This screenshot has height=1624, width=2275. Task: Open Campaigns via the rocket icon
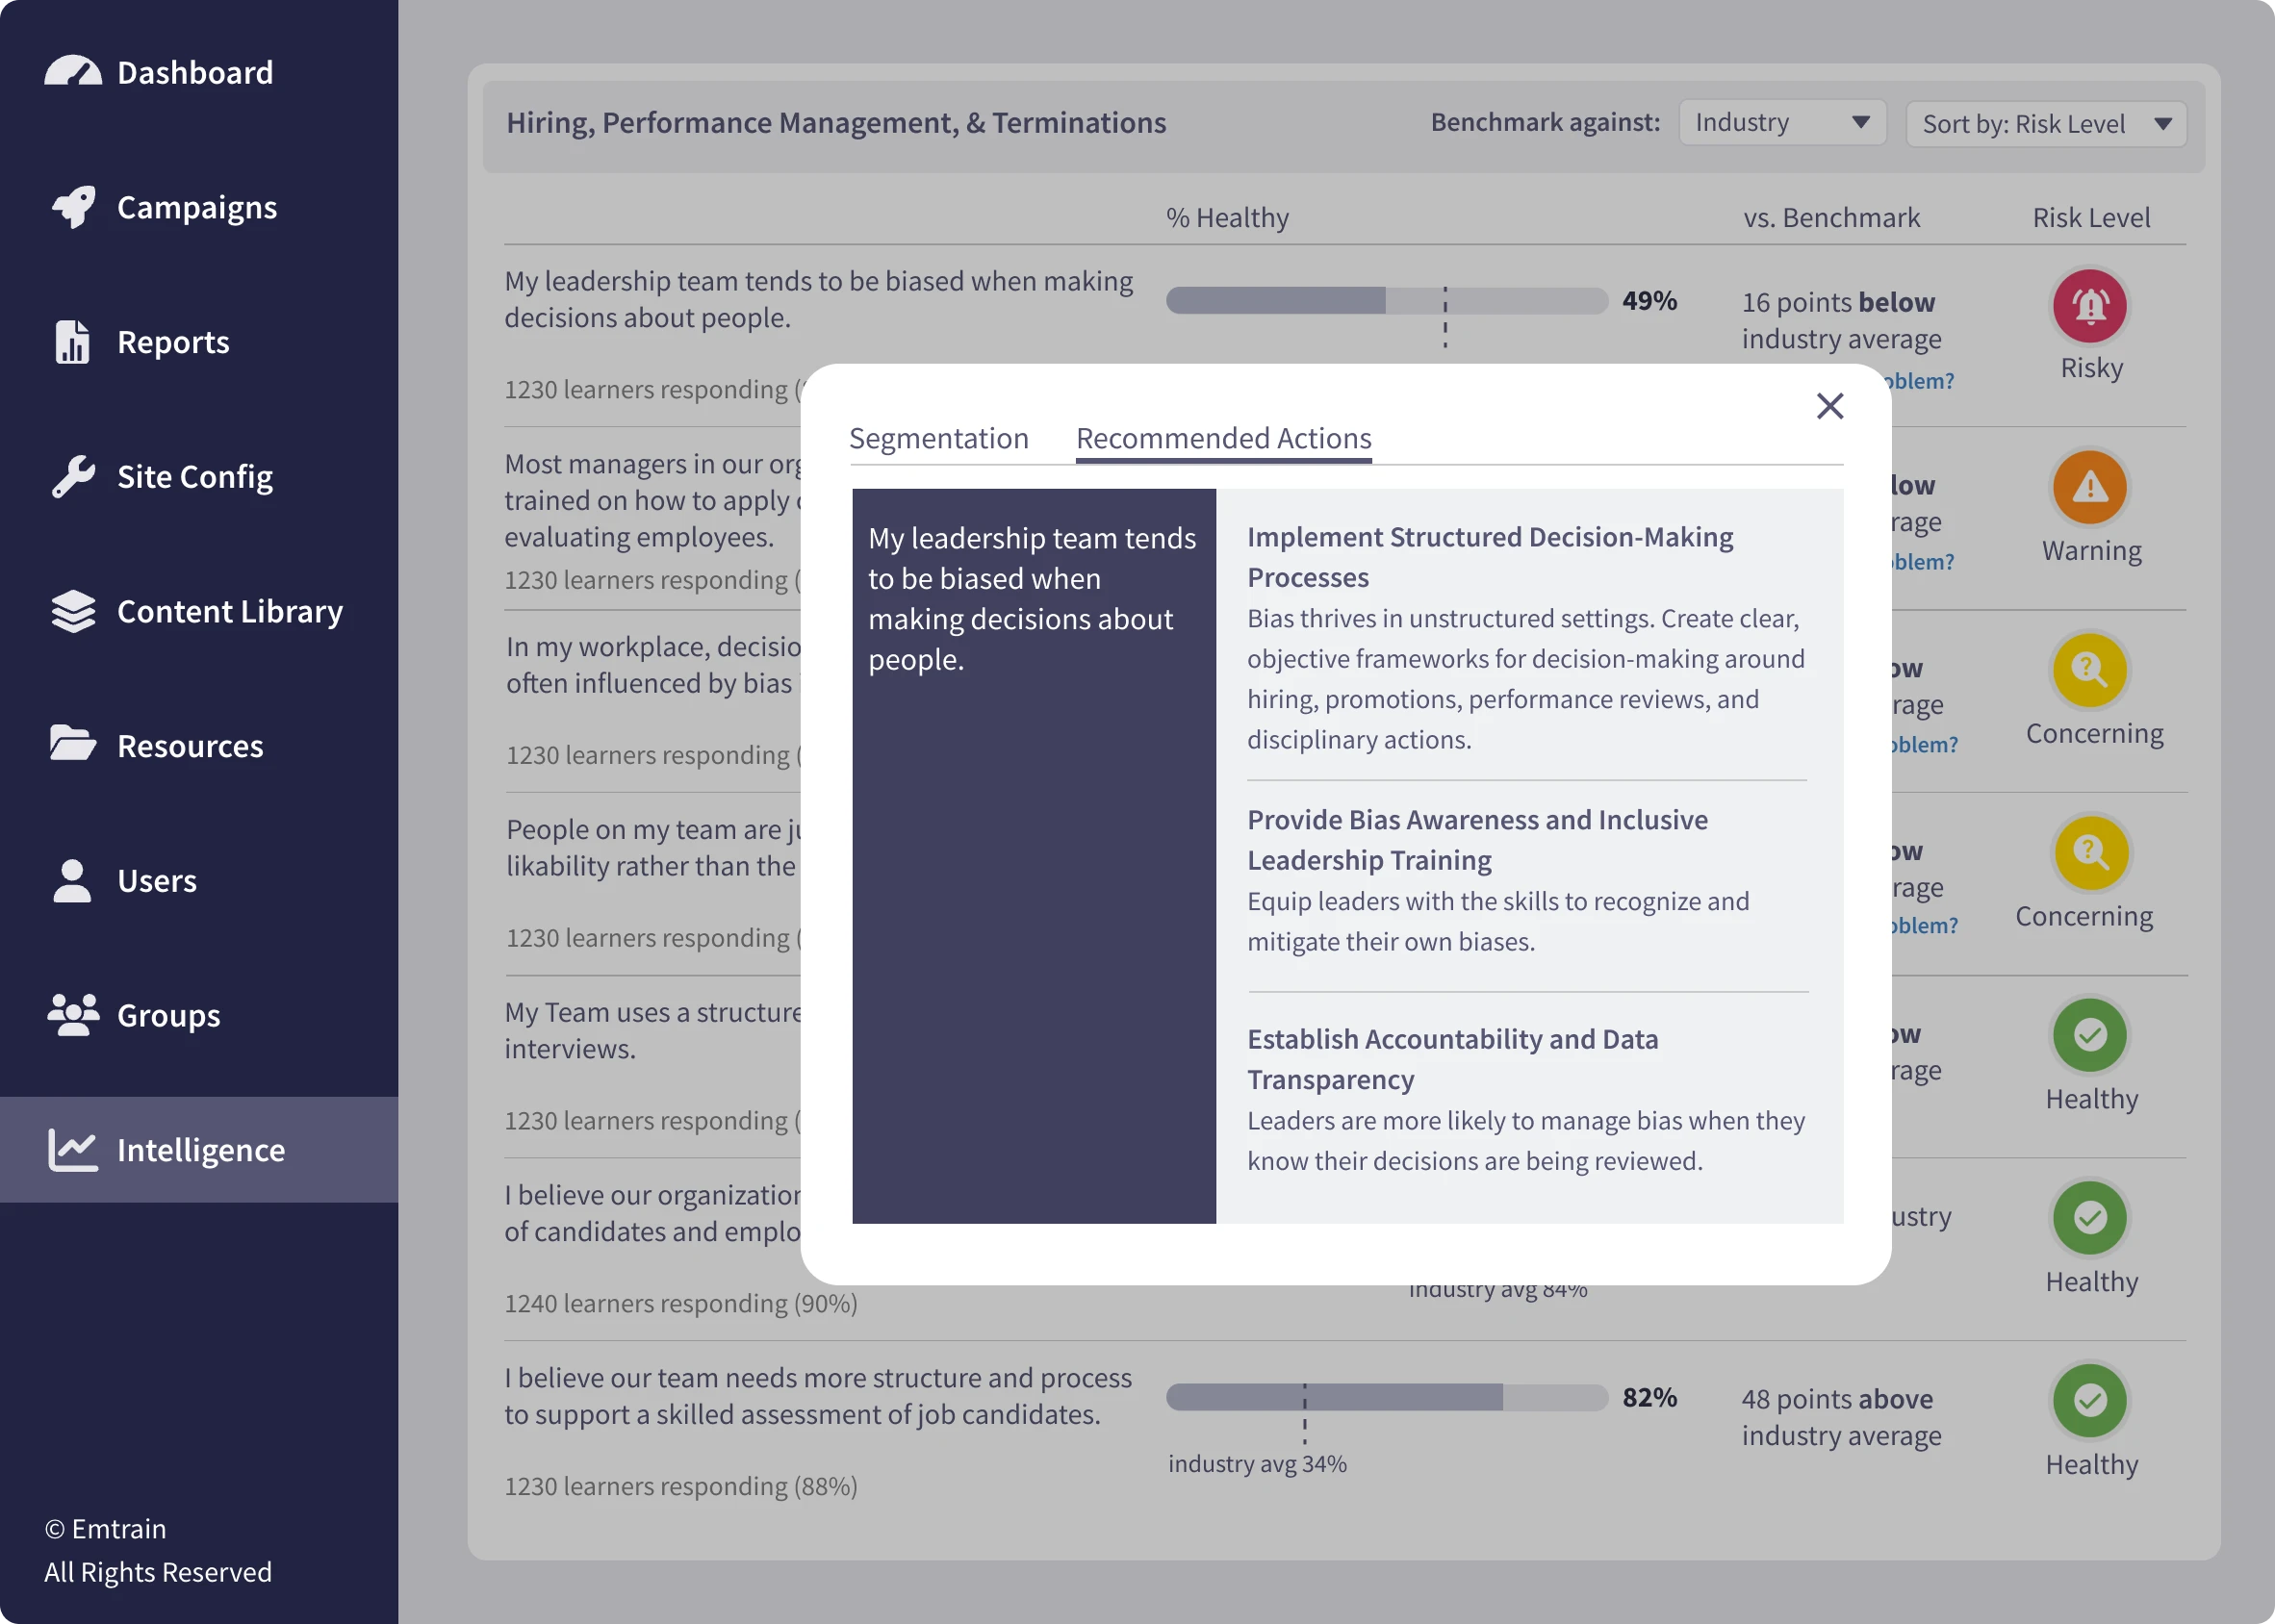point(73,207)
